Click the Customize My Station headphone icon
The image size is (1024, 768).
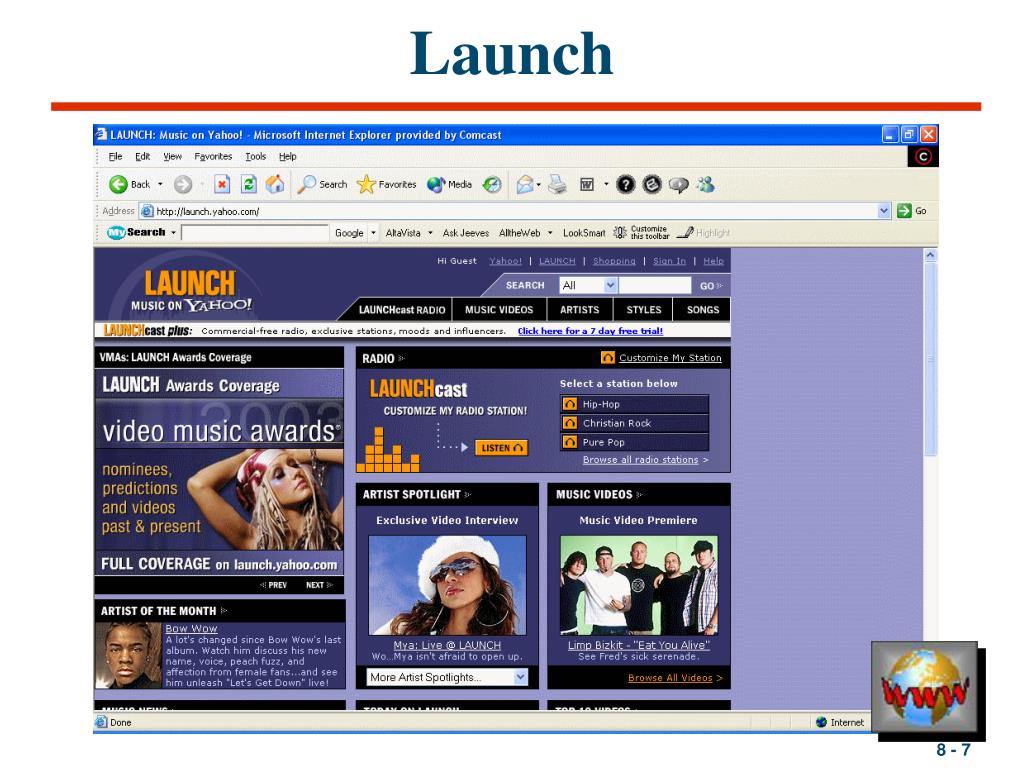click(607, 357)
